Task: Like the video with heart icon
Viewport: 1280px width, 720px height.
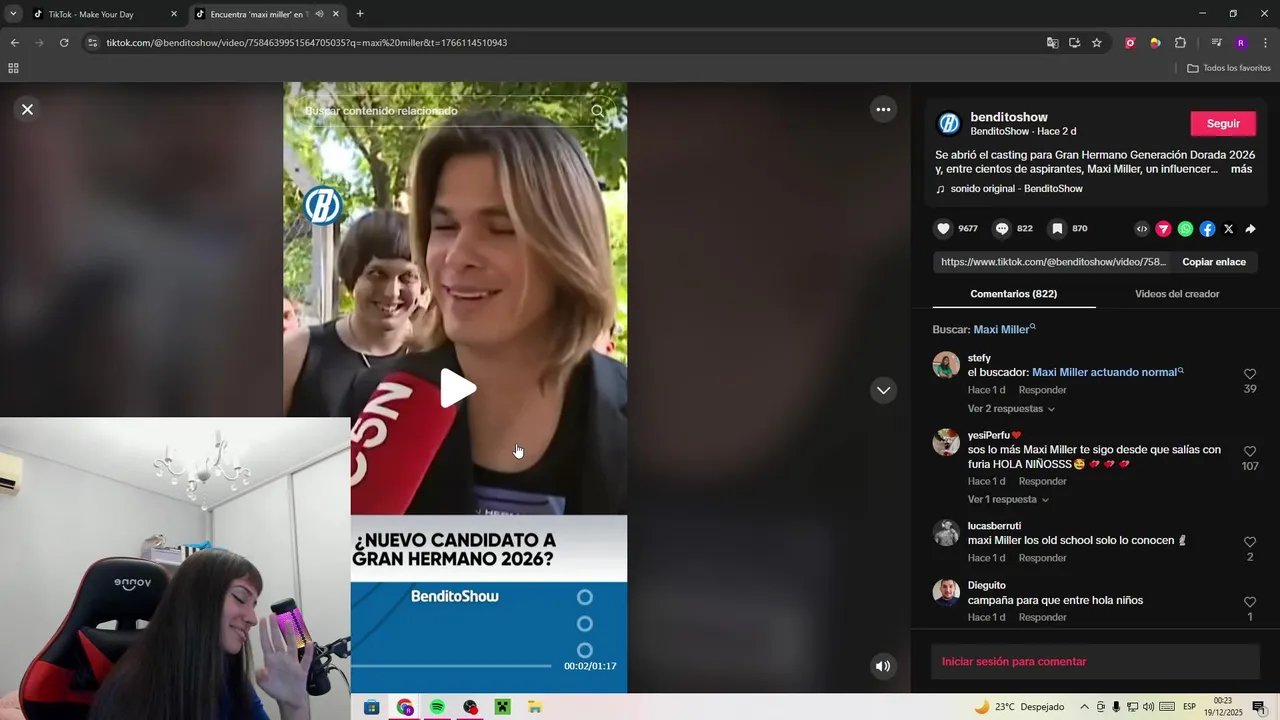Action: tap(943, 229)
